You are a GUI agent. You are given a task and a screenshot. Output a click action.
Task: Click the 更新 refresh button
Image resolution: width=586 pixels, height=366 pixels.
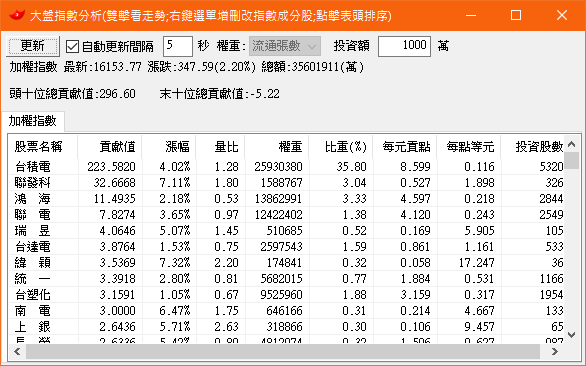[x=33, y=46]
